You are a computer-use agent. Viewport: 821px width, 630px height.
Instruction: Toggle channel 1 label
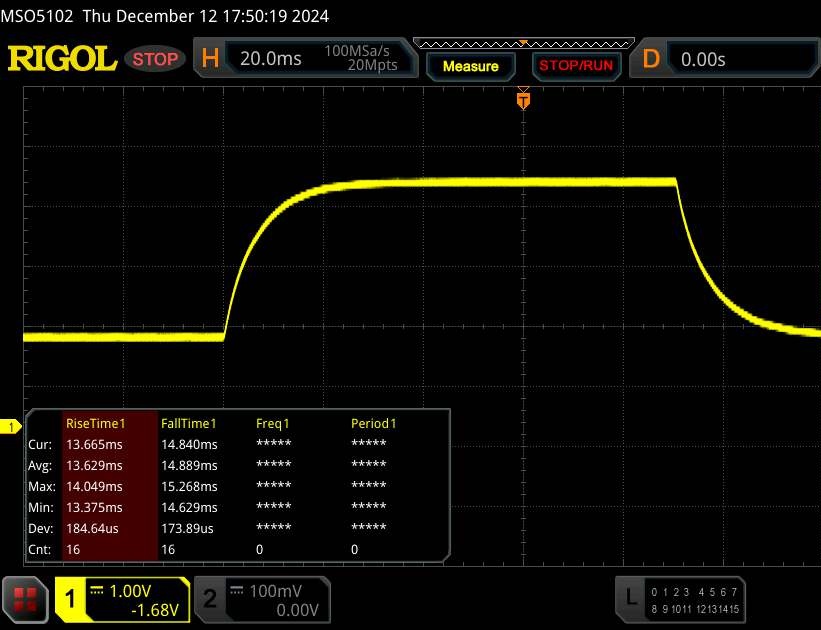click(x=70, y=599)
